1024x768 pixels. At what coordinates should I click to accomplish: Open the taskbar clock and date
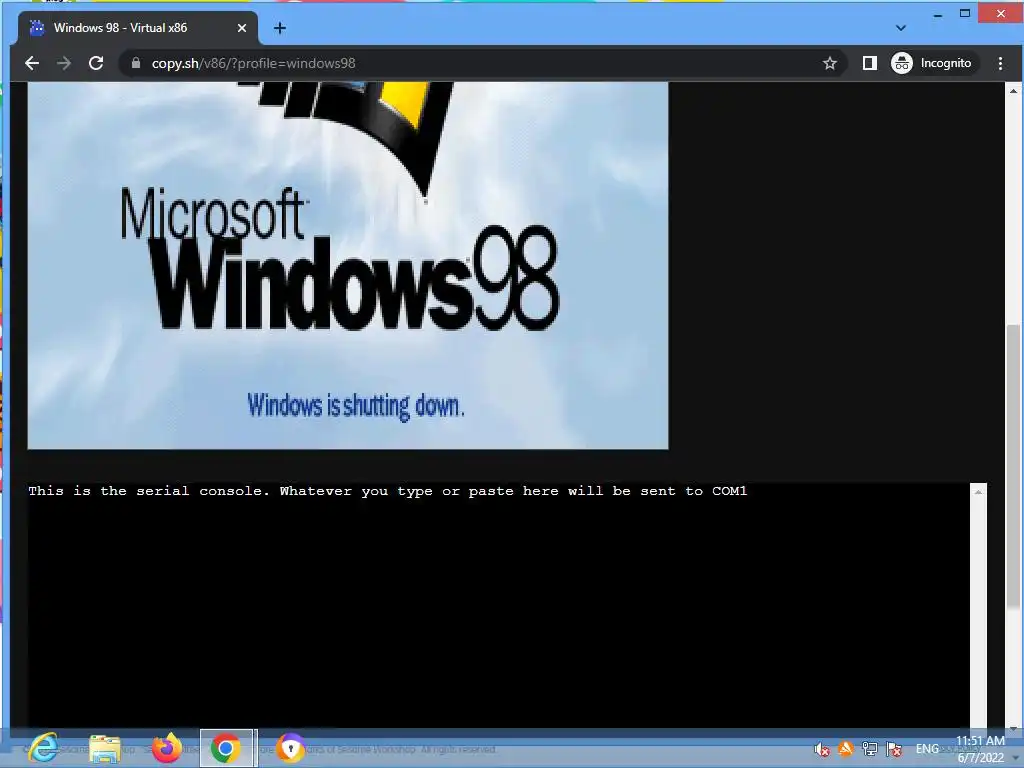[x=980, y=749]
